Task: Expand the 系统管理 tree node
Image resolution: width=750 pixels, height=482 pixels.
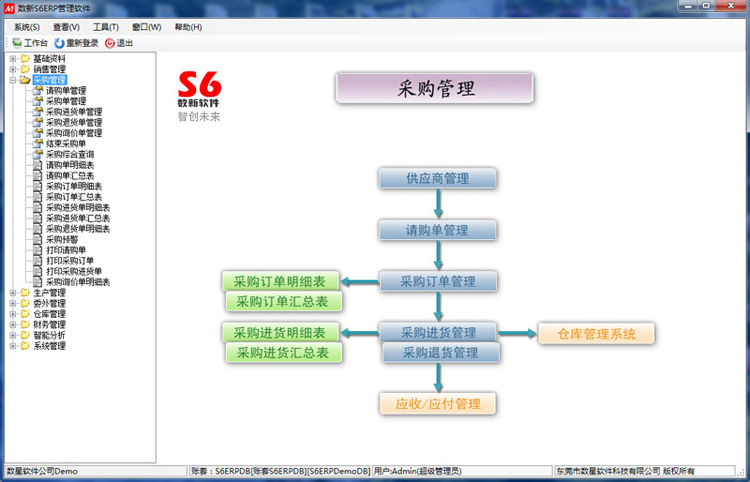Action: pos(13,346)
